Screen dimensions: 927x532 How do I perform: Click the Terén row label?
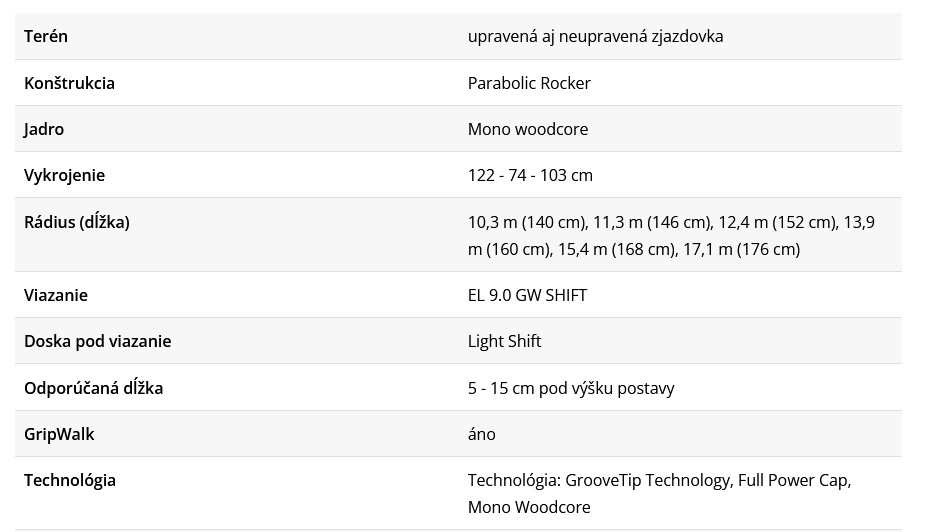click(x=46, y=37)
